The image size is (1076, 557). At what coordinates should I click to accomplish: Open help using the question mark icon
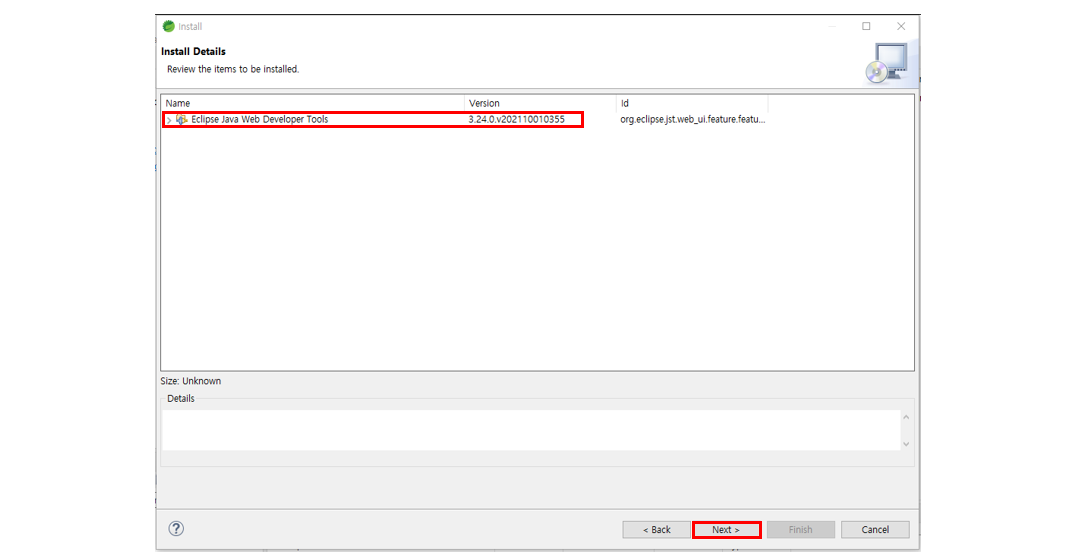tap(176, 528)
